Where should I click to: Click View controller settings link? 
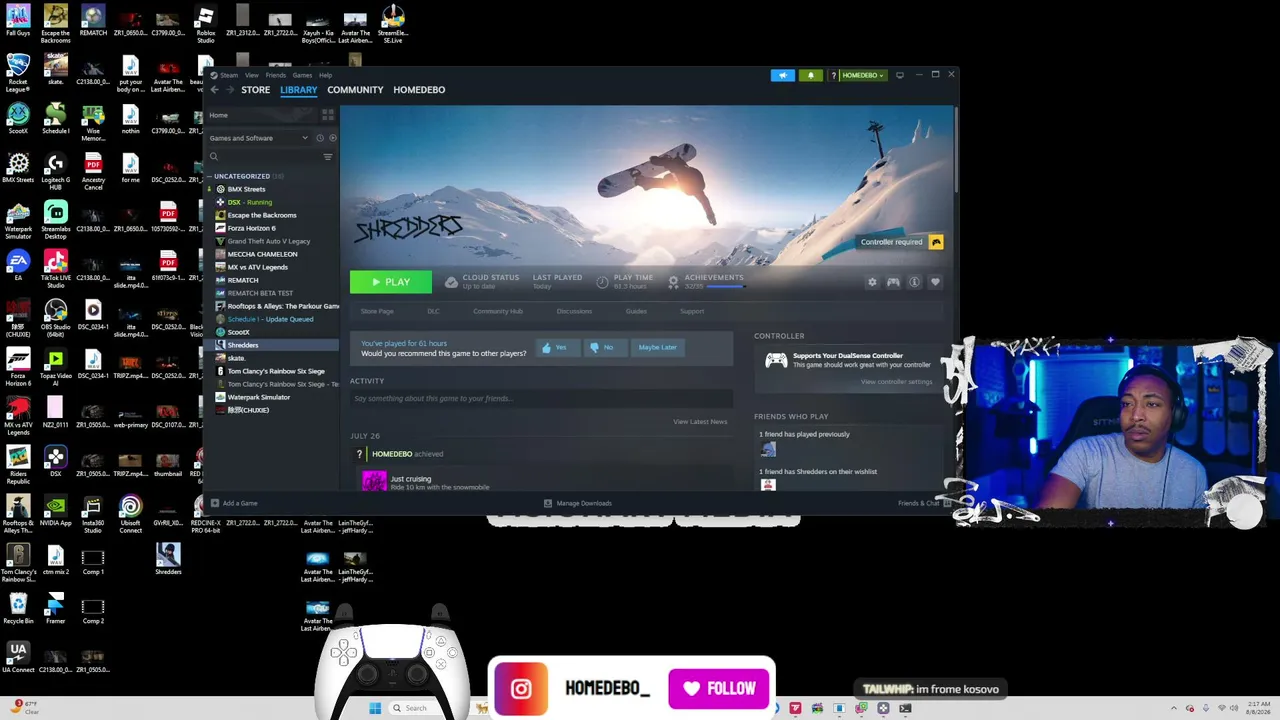[896, 382]
